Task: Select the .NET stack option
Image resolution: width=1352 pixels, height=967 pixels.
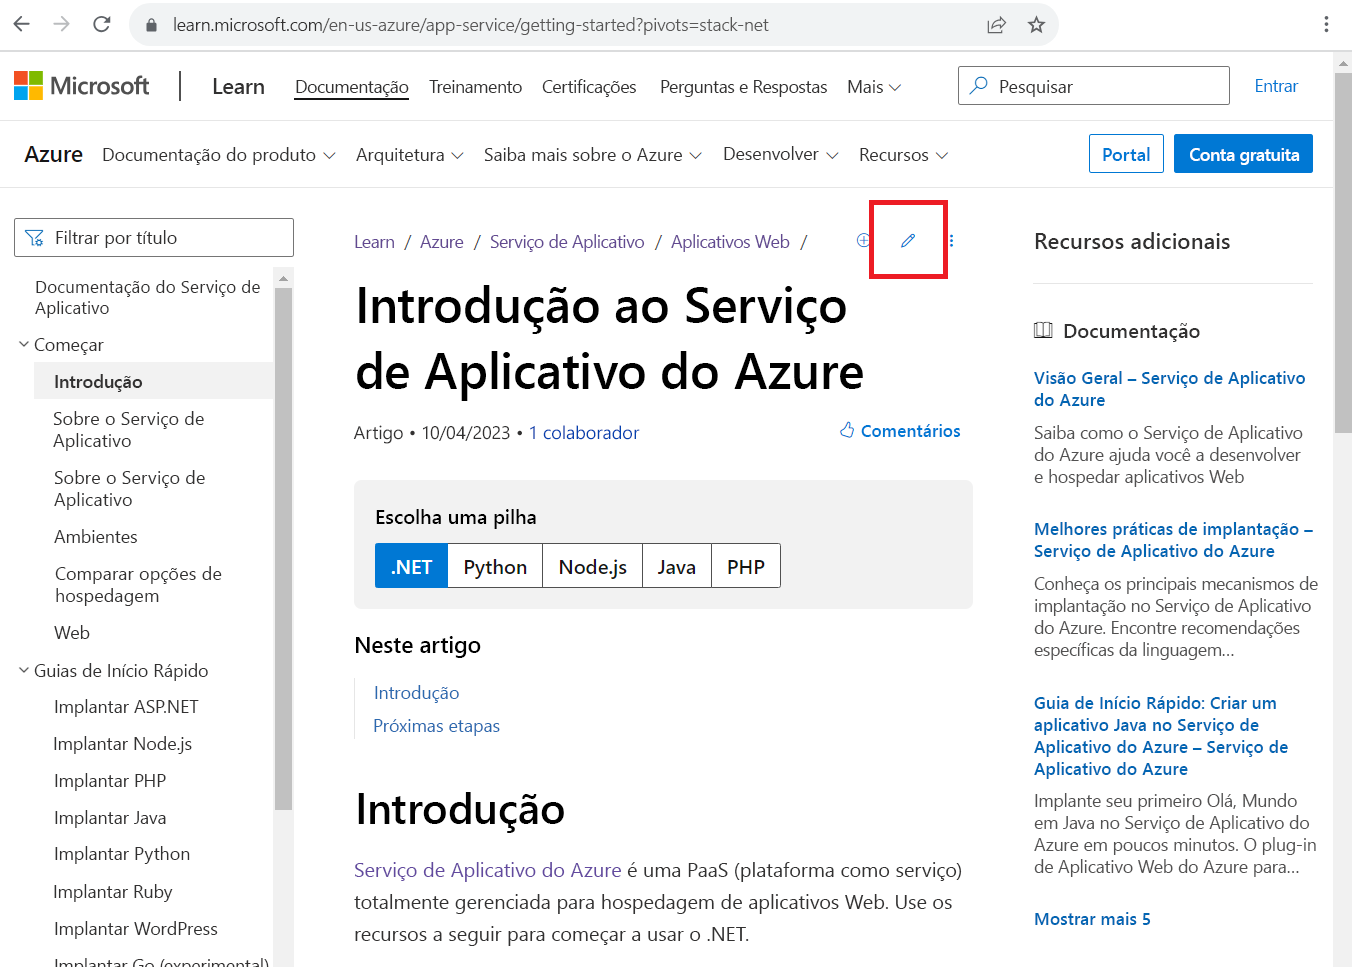Action: click(x=410, y=565)
